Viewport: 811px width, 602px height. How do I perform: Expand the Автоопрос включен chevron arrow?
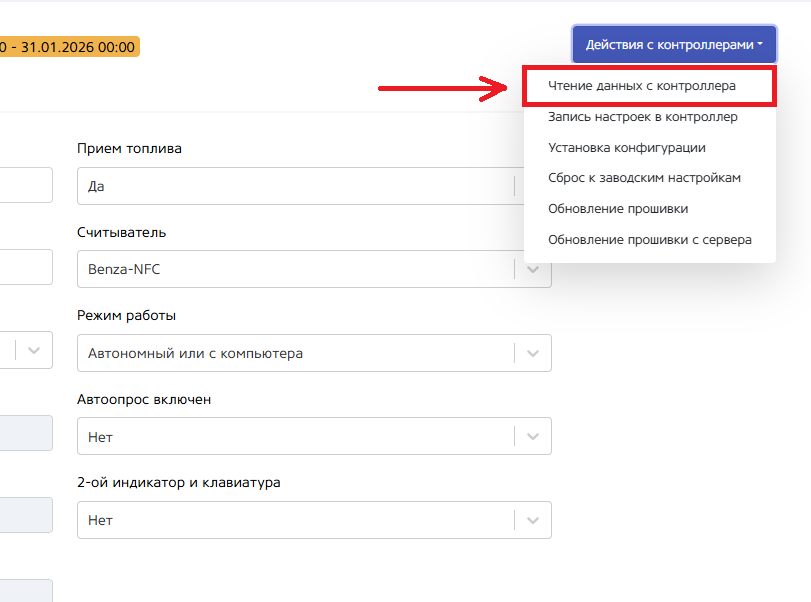point(533,436)
